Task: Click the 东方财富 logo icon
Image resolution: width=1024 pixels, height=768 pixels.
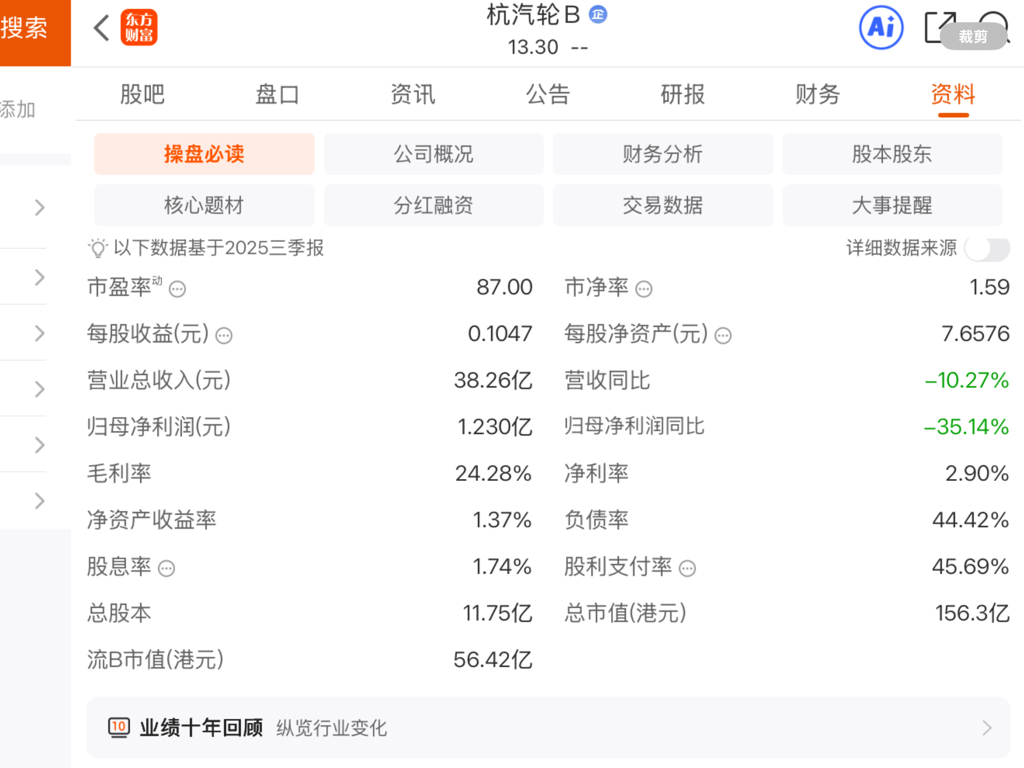Action: click(139, 28)
